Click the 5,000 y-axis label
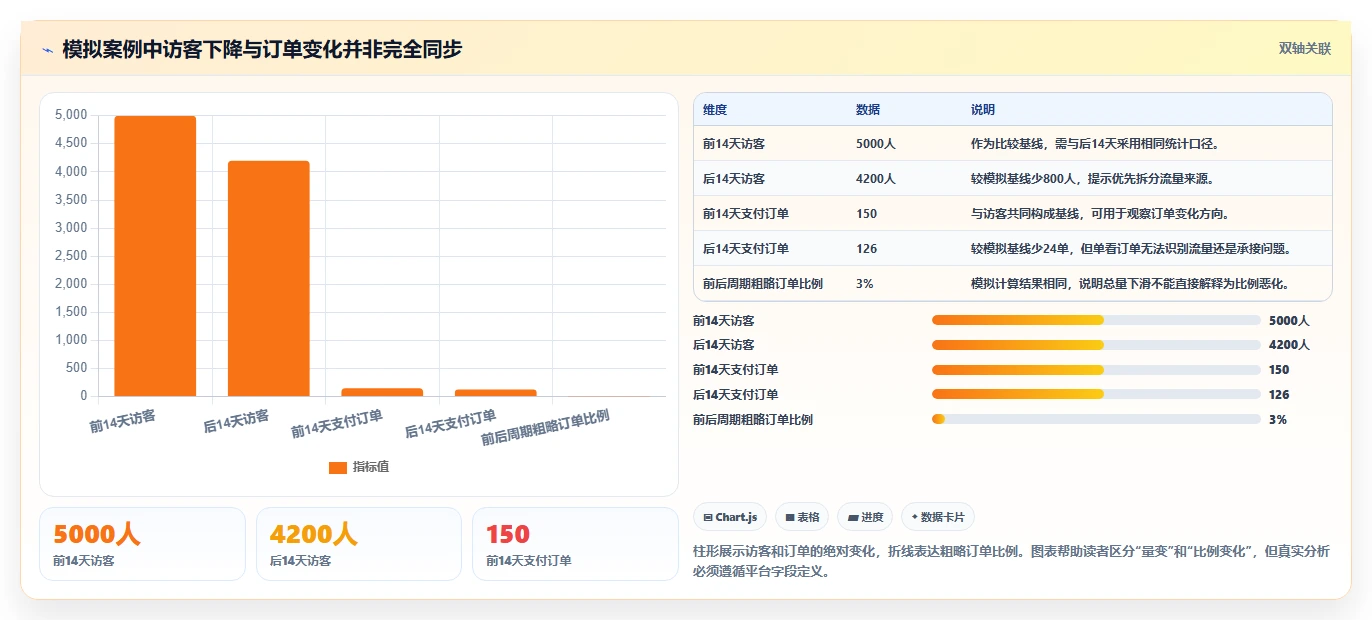Viewport: 1372px width, 620px height. click(x=71, y=115)
